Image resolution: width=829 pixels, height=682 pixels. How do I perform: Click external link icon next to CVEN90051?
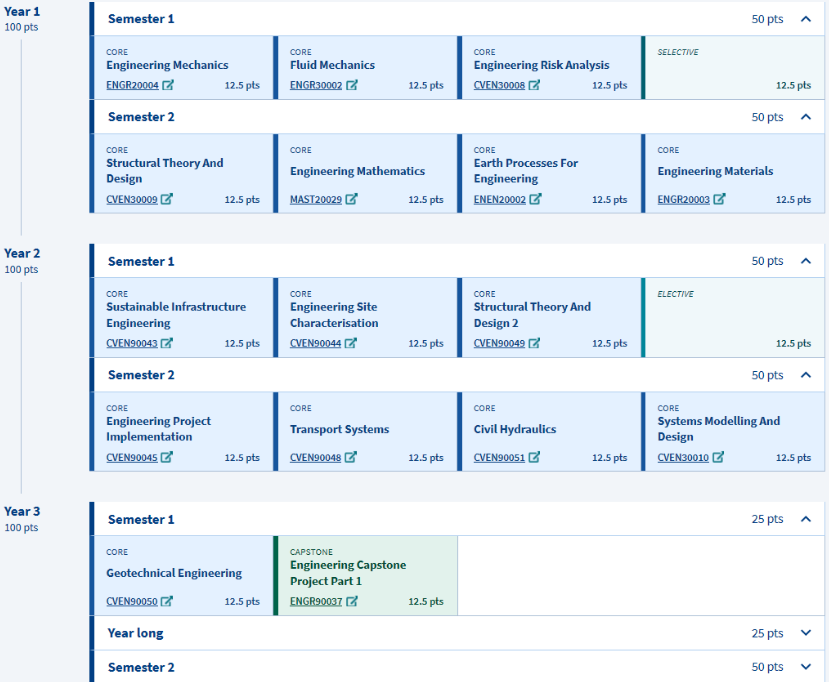535,457
